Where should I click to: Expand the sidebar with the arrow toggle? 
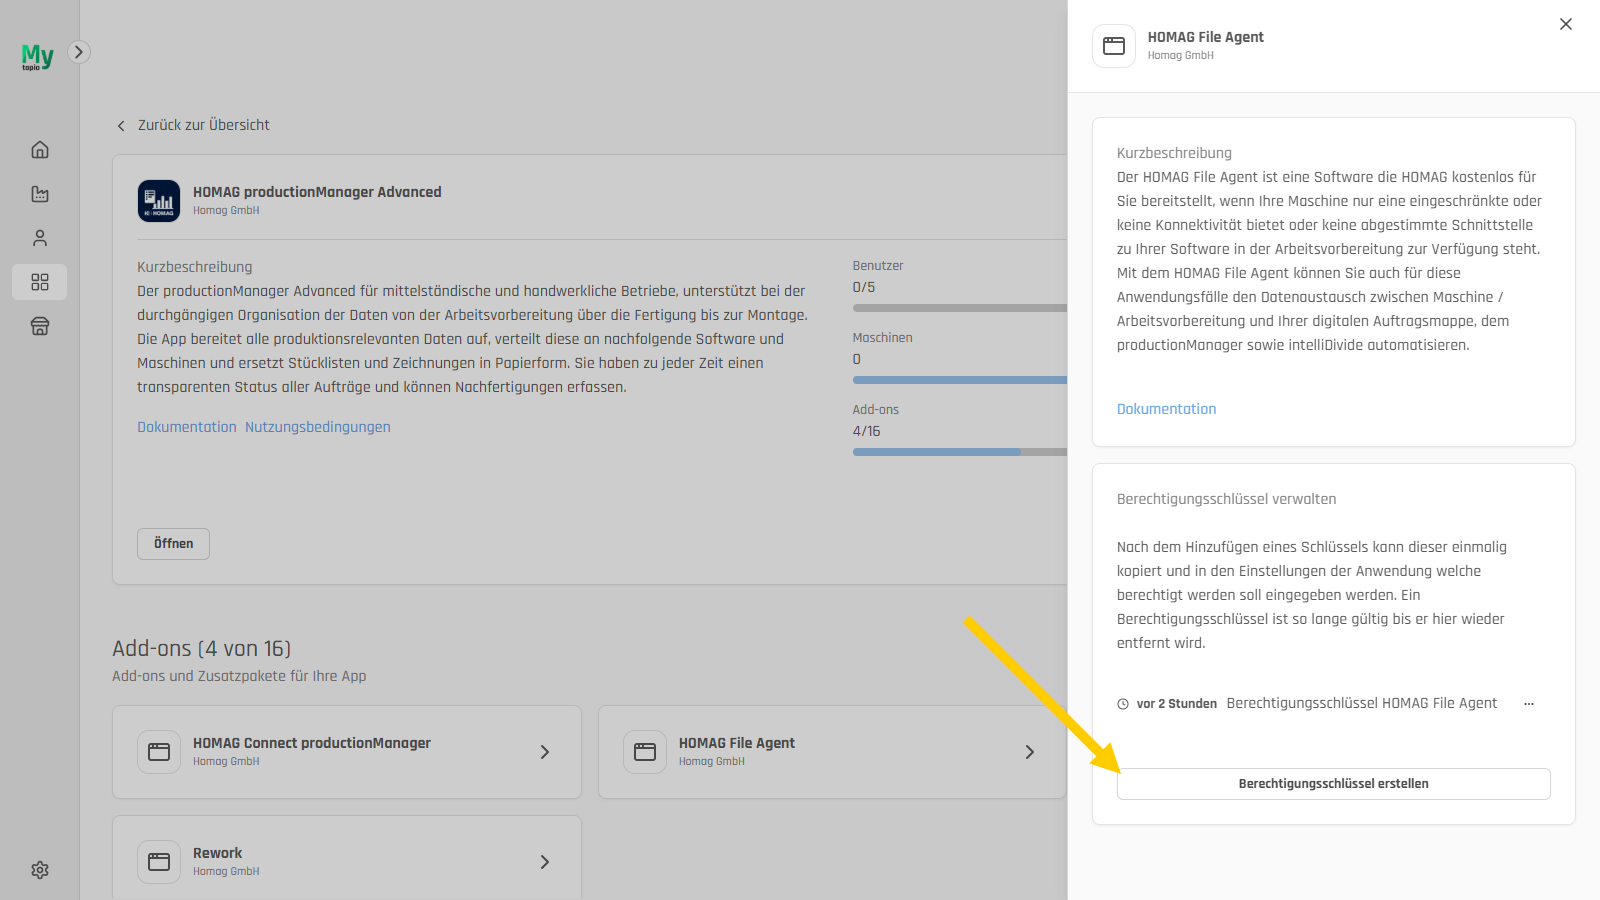tap(79, 52)
